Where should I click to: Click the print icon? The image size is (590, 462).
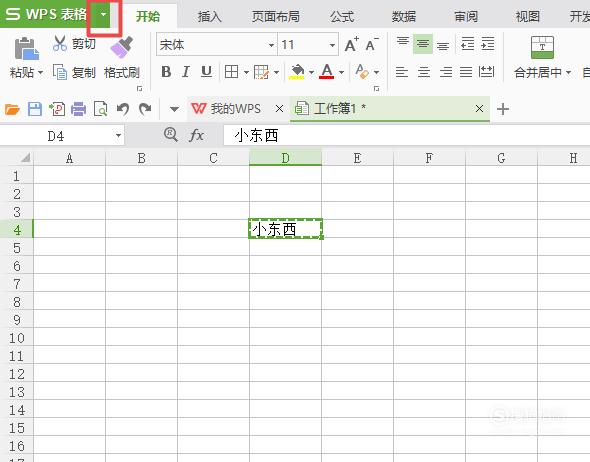click(x=78, y=109)
